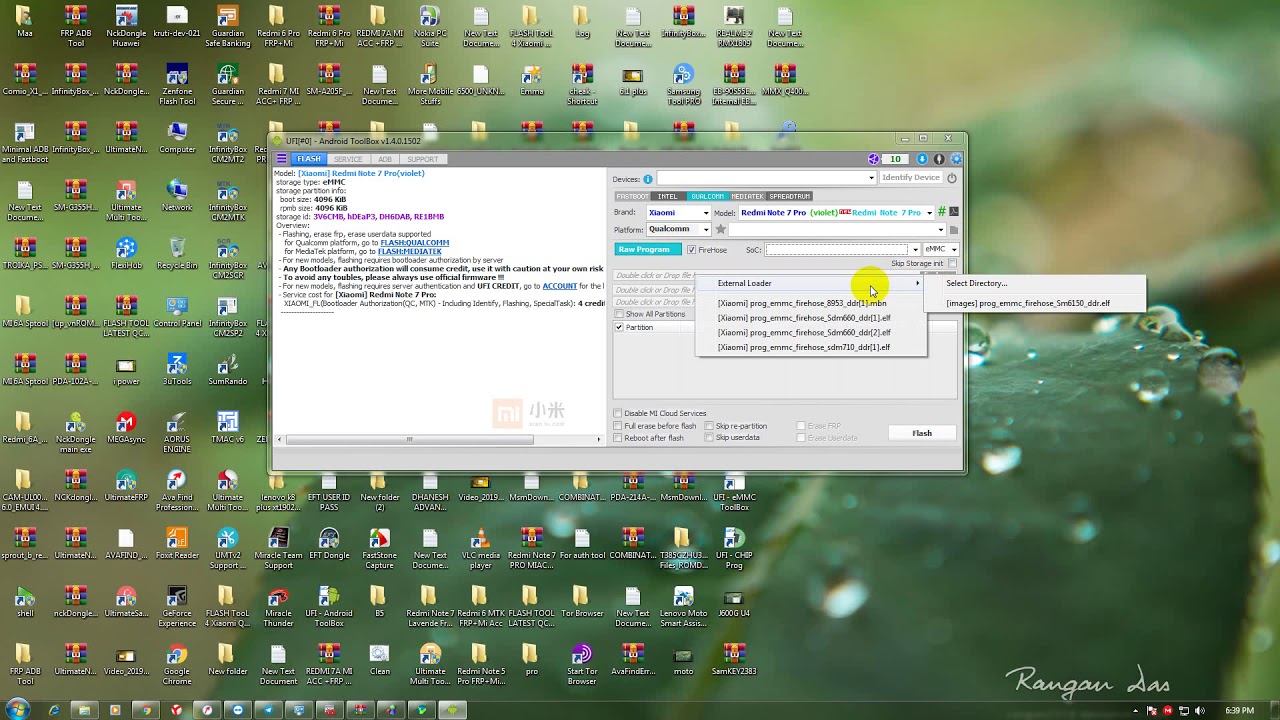Click the Devices info icon
1280x720 pixels.
(x=648, y=179)
